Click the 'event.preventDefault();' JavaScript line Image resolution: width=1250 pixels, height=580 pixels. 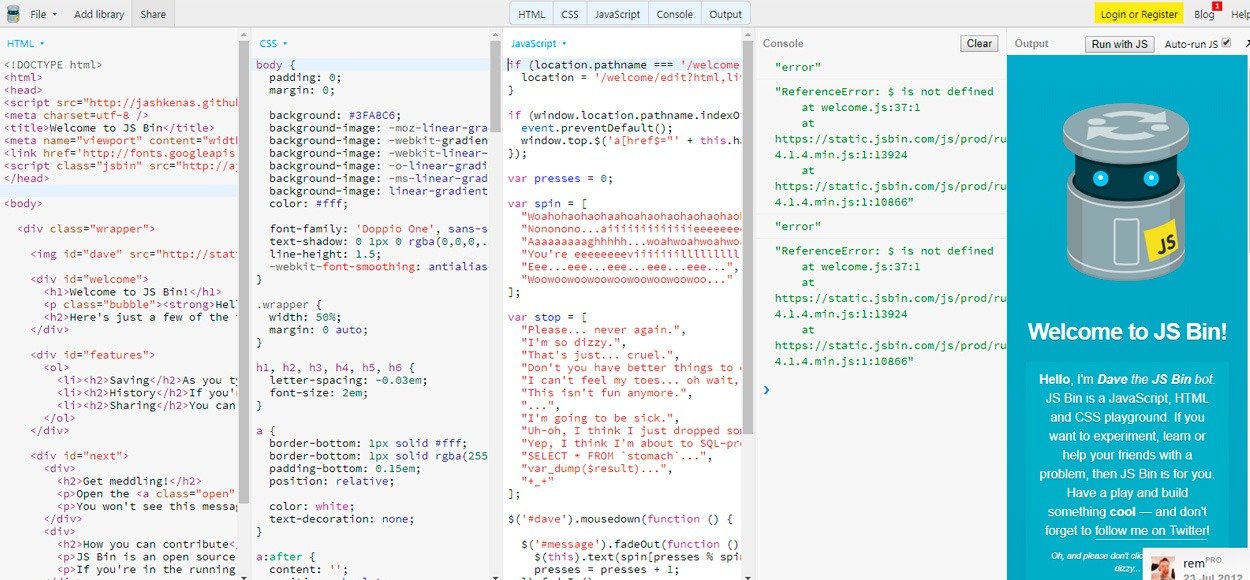(597, 128)
